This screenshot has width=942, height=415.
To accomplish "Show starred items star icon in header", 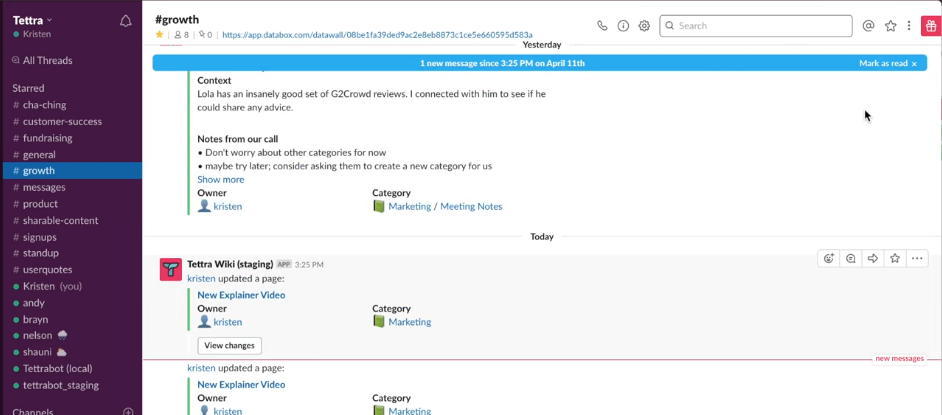I will click(x=890, y=26).
